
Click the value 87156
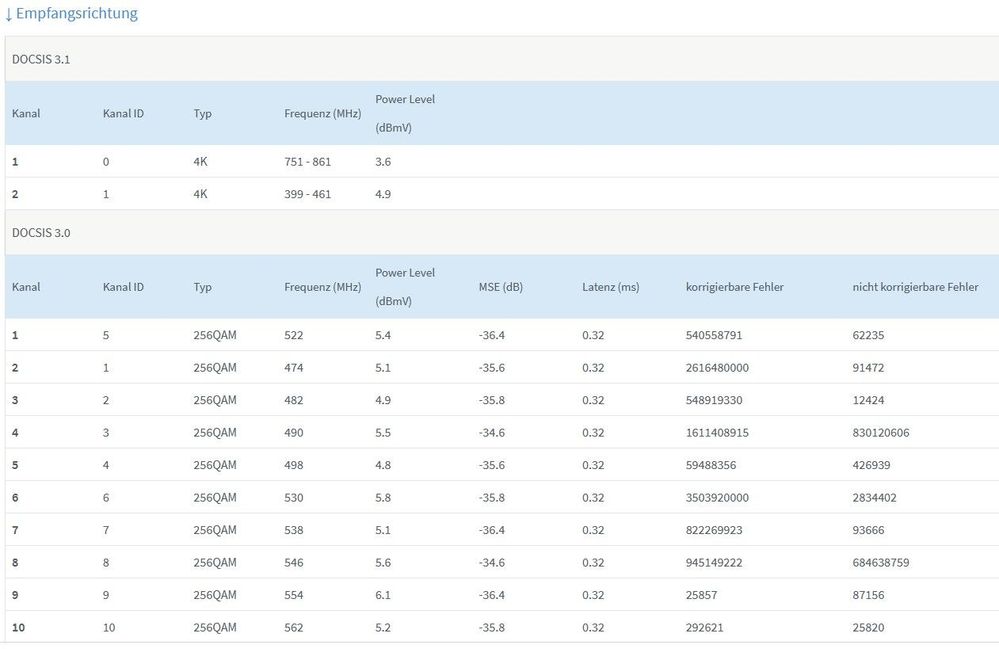pos(868,595)
